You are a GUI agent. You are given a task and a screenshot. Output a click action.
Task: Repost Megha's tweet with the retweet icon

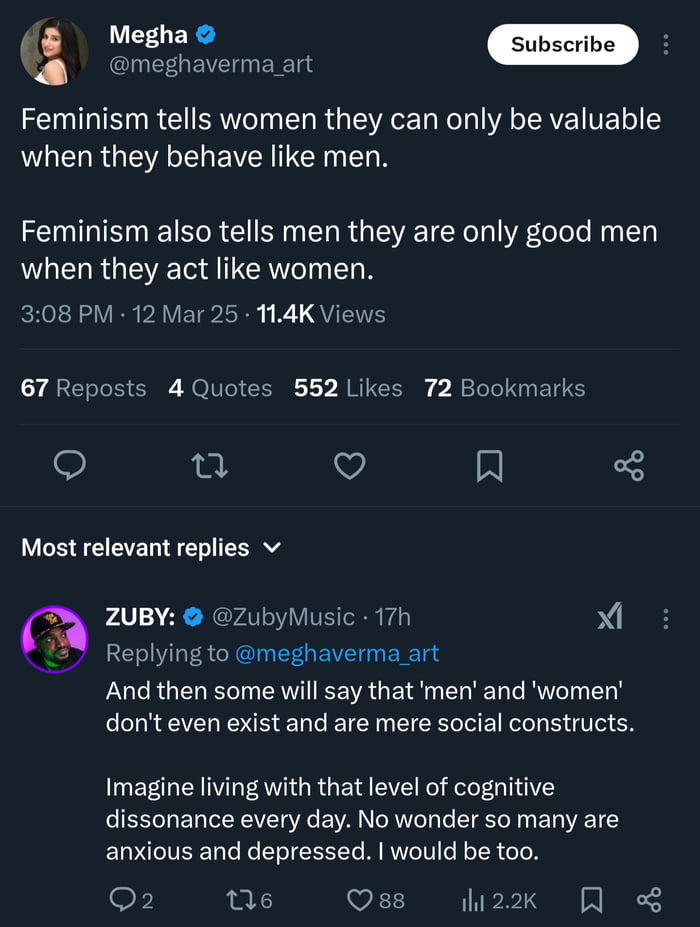pyautogui.click(x=209, y=466)
